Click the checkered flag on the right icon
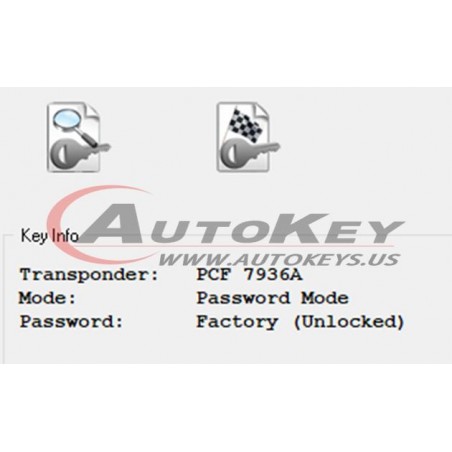This screenshot has width=452, height=452. coord(245,125)
